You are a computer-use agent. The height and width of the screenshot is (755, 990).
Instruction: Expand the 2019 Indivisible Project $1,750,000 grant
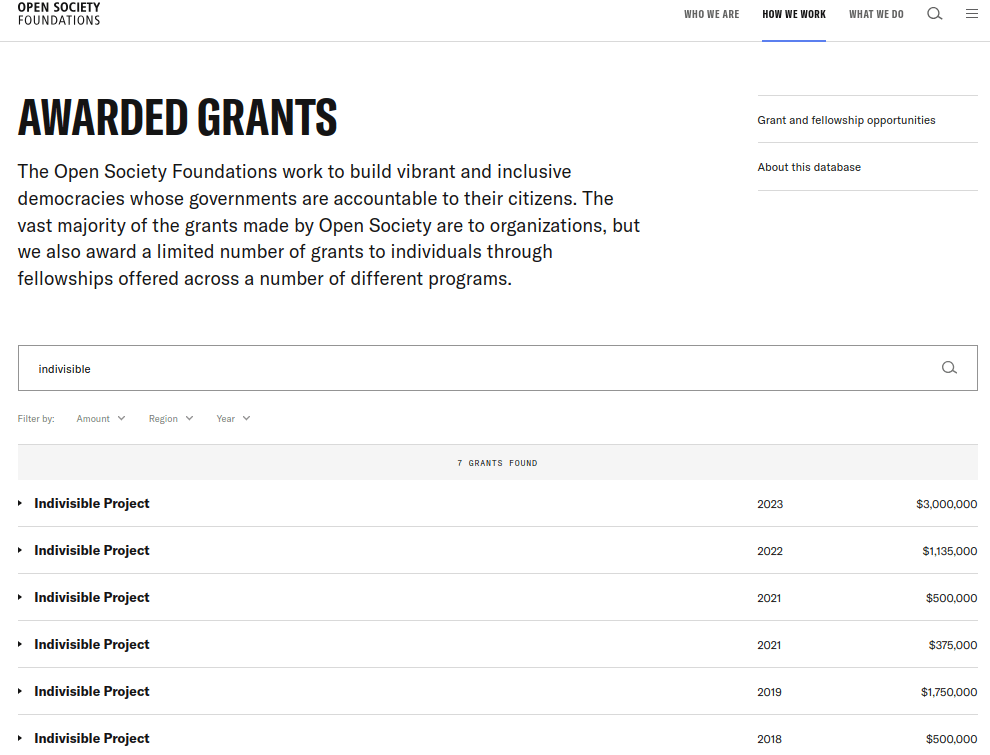498,692
